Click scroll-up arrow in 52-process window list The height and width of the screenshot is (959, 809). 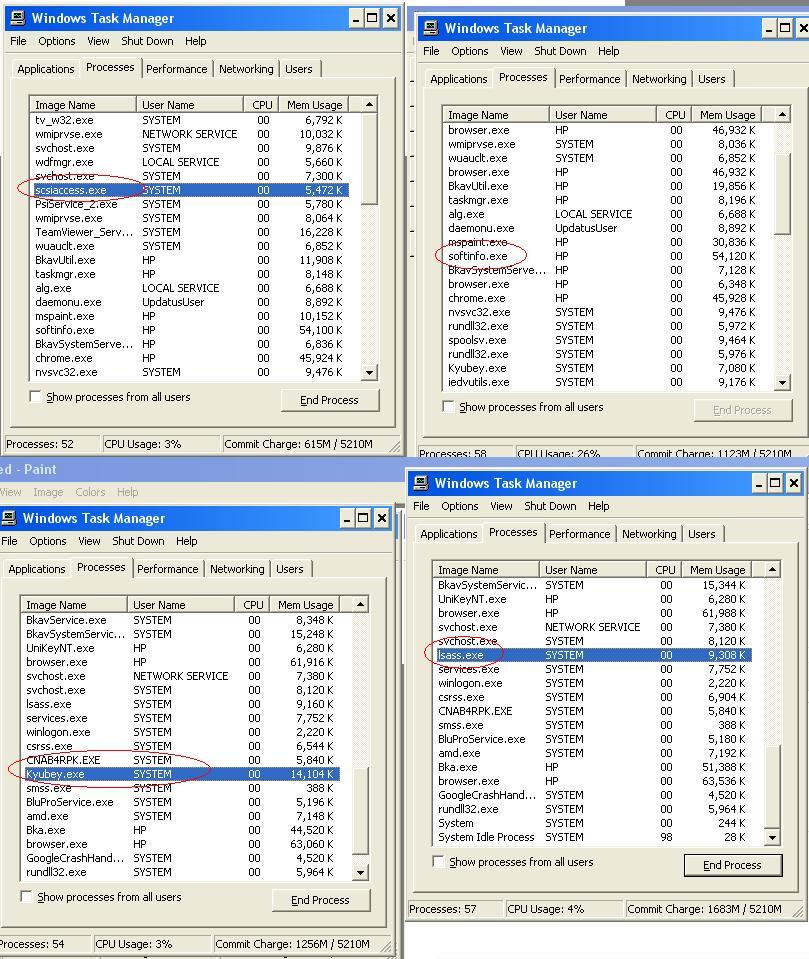[369, 105]
